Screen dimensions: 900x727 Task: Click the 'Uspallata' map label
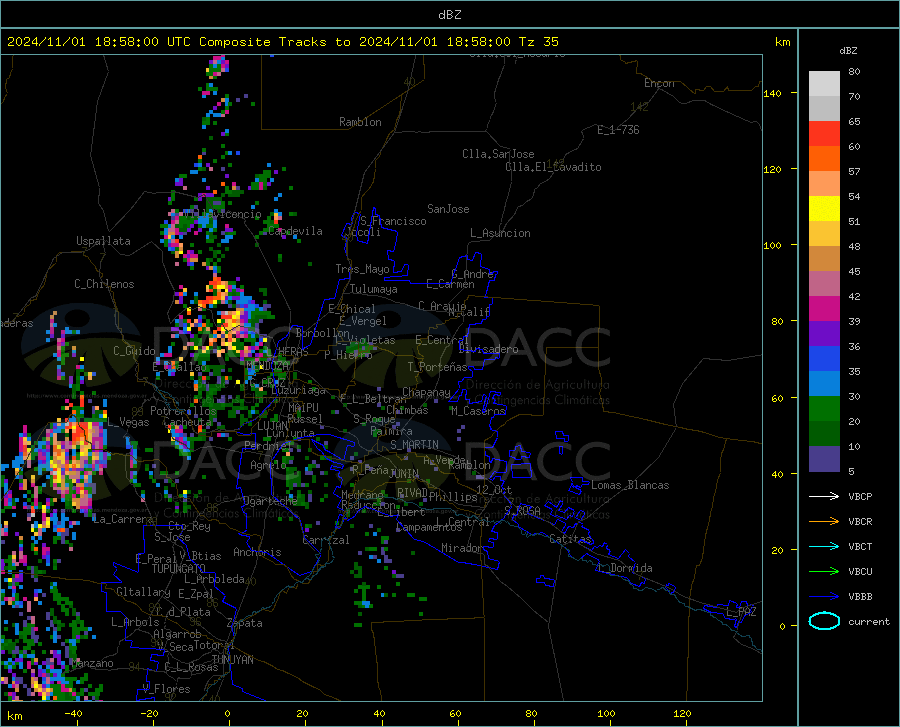pos(103,242)
